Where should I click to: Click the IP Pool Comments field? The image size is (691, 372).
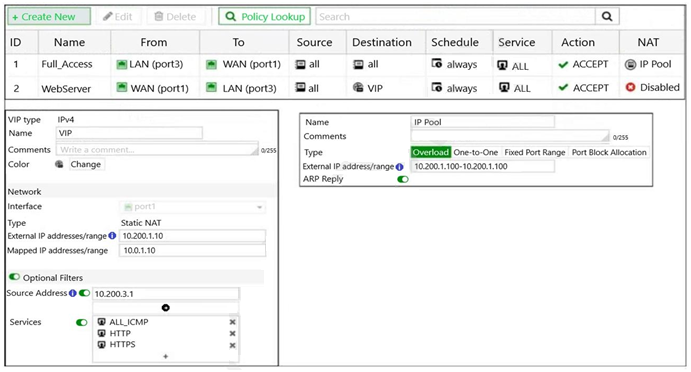[x=510, y=136]
